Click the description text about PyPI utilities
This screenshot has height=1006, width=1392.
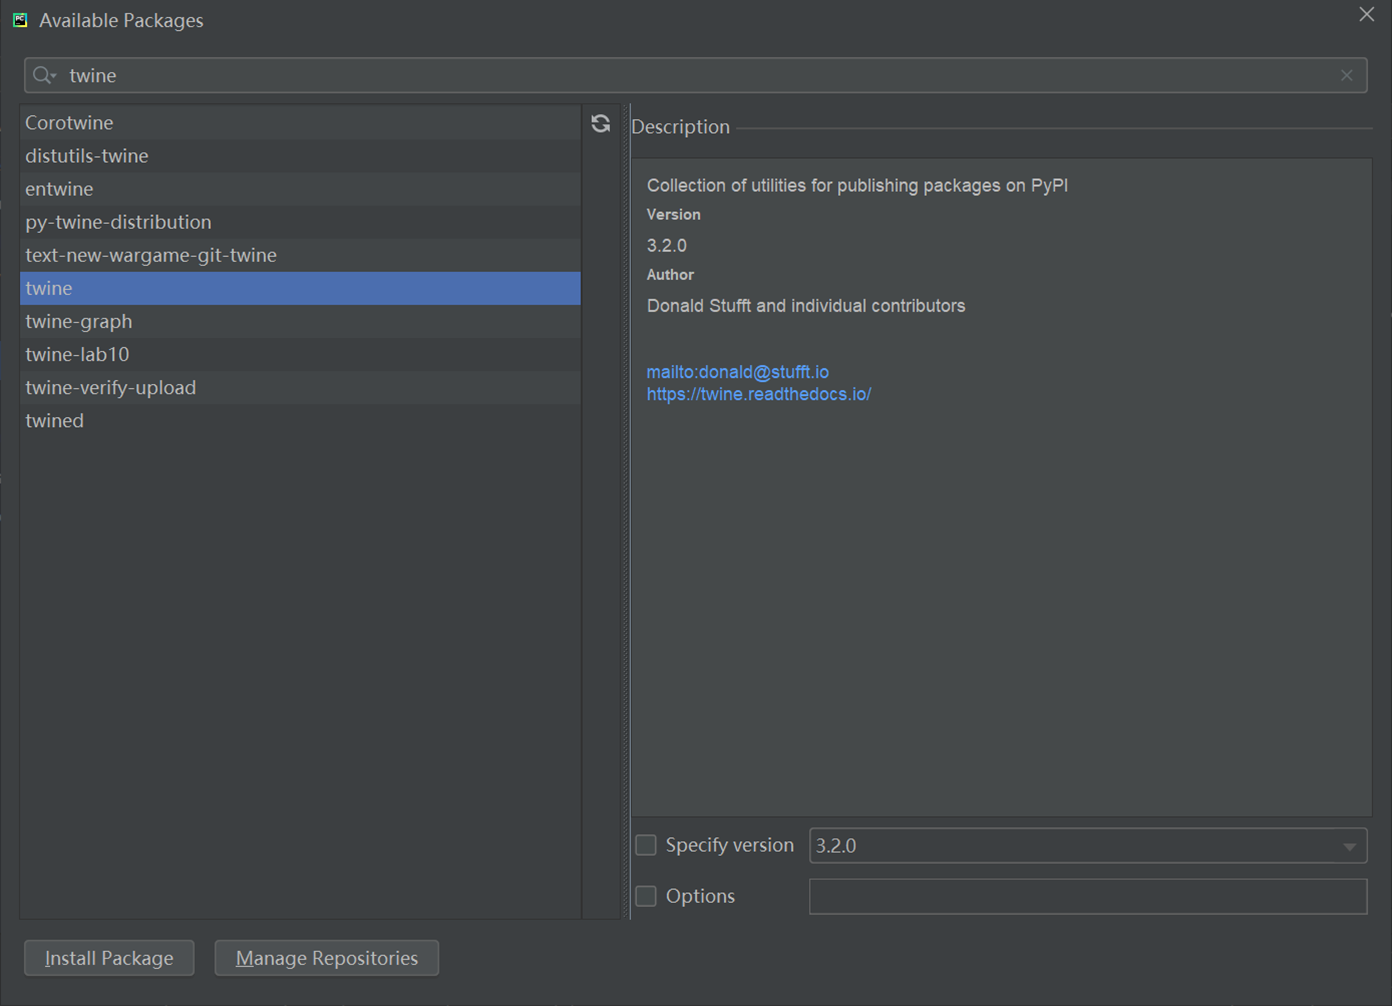tap(857, 185)
